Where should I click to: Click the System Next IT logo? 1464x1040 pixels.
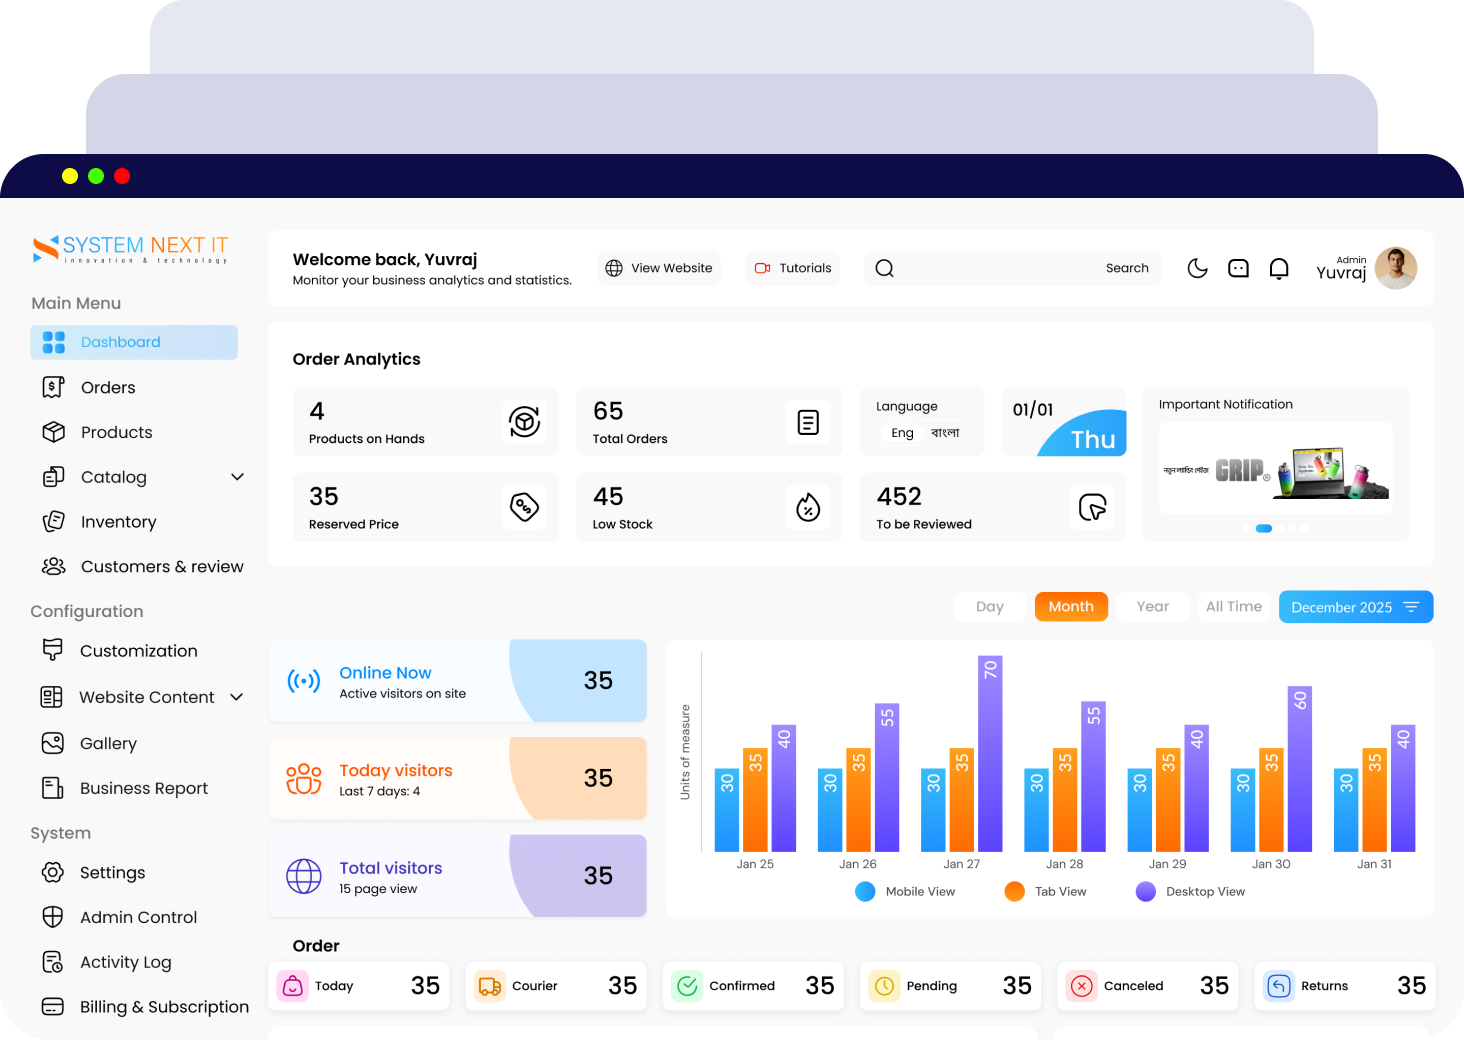pyautogui.click(x=130, y=249)
